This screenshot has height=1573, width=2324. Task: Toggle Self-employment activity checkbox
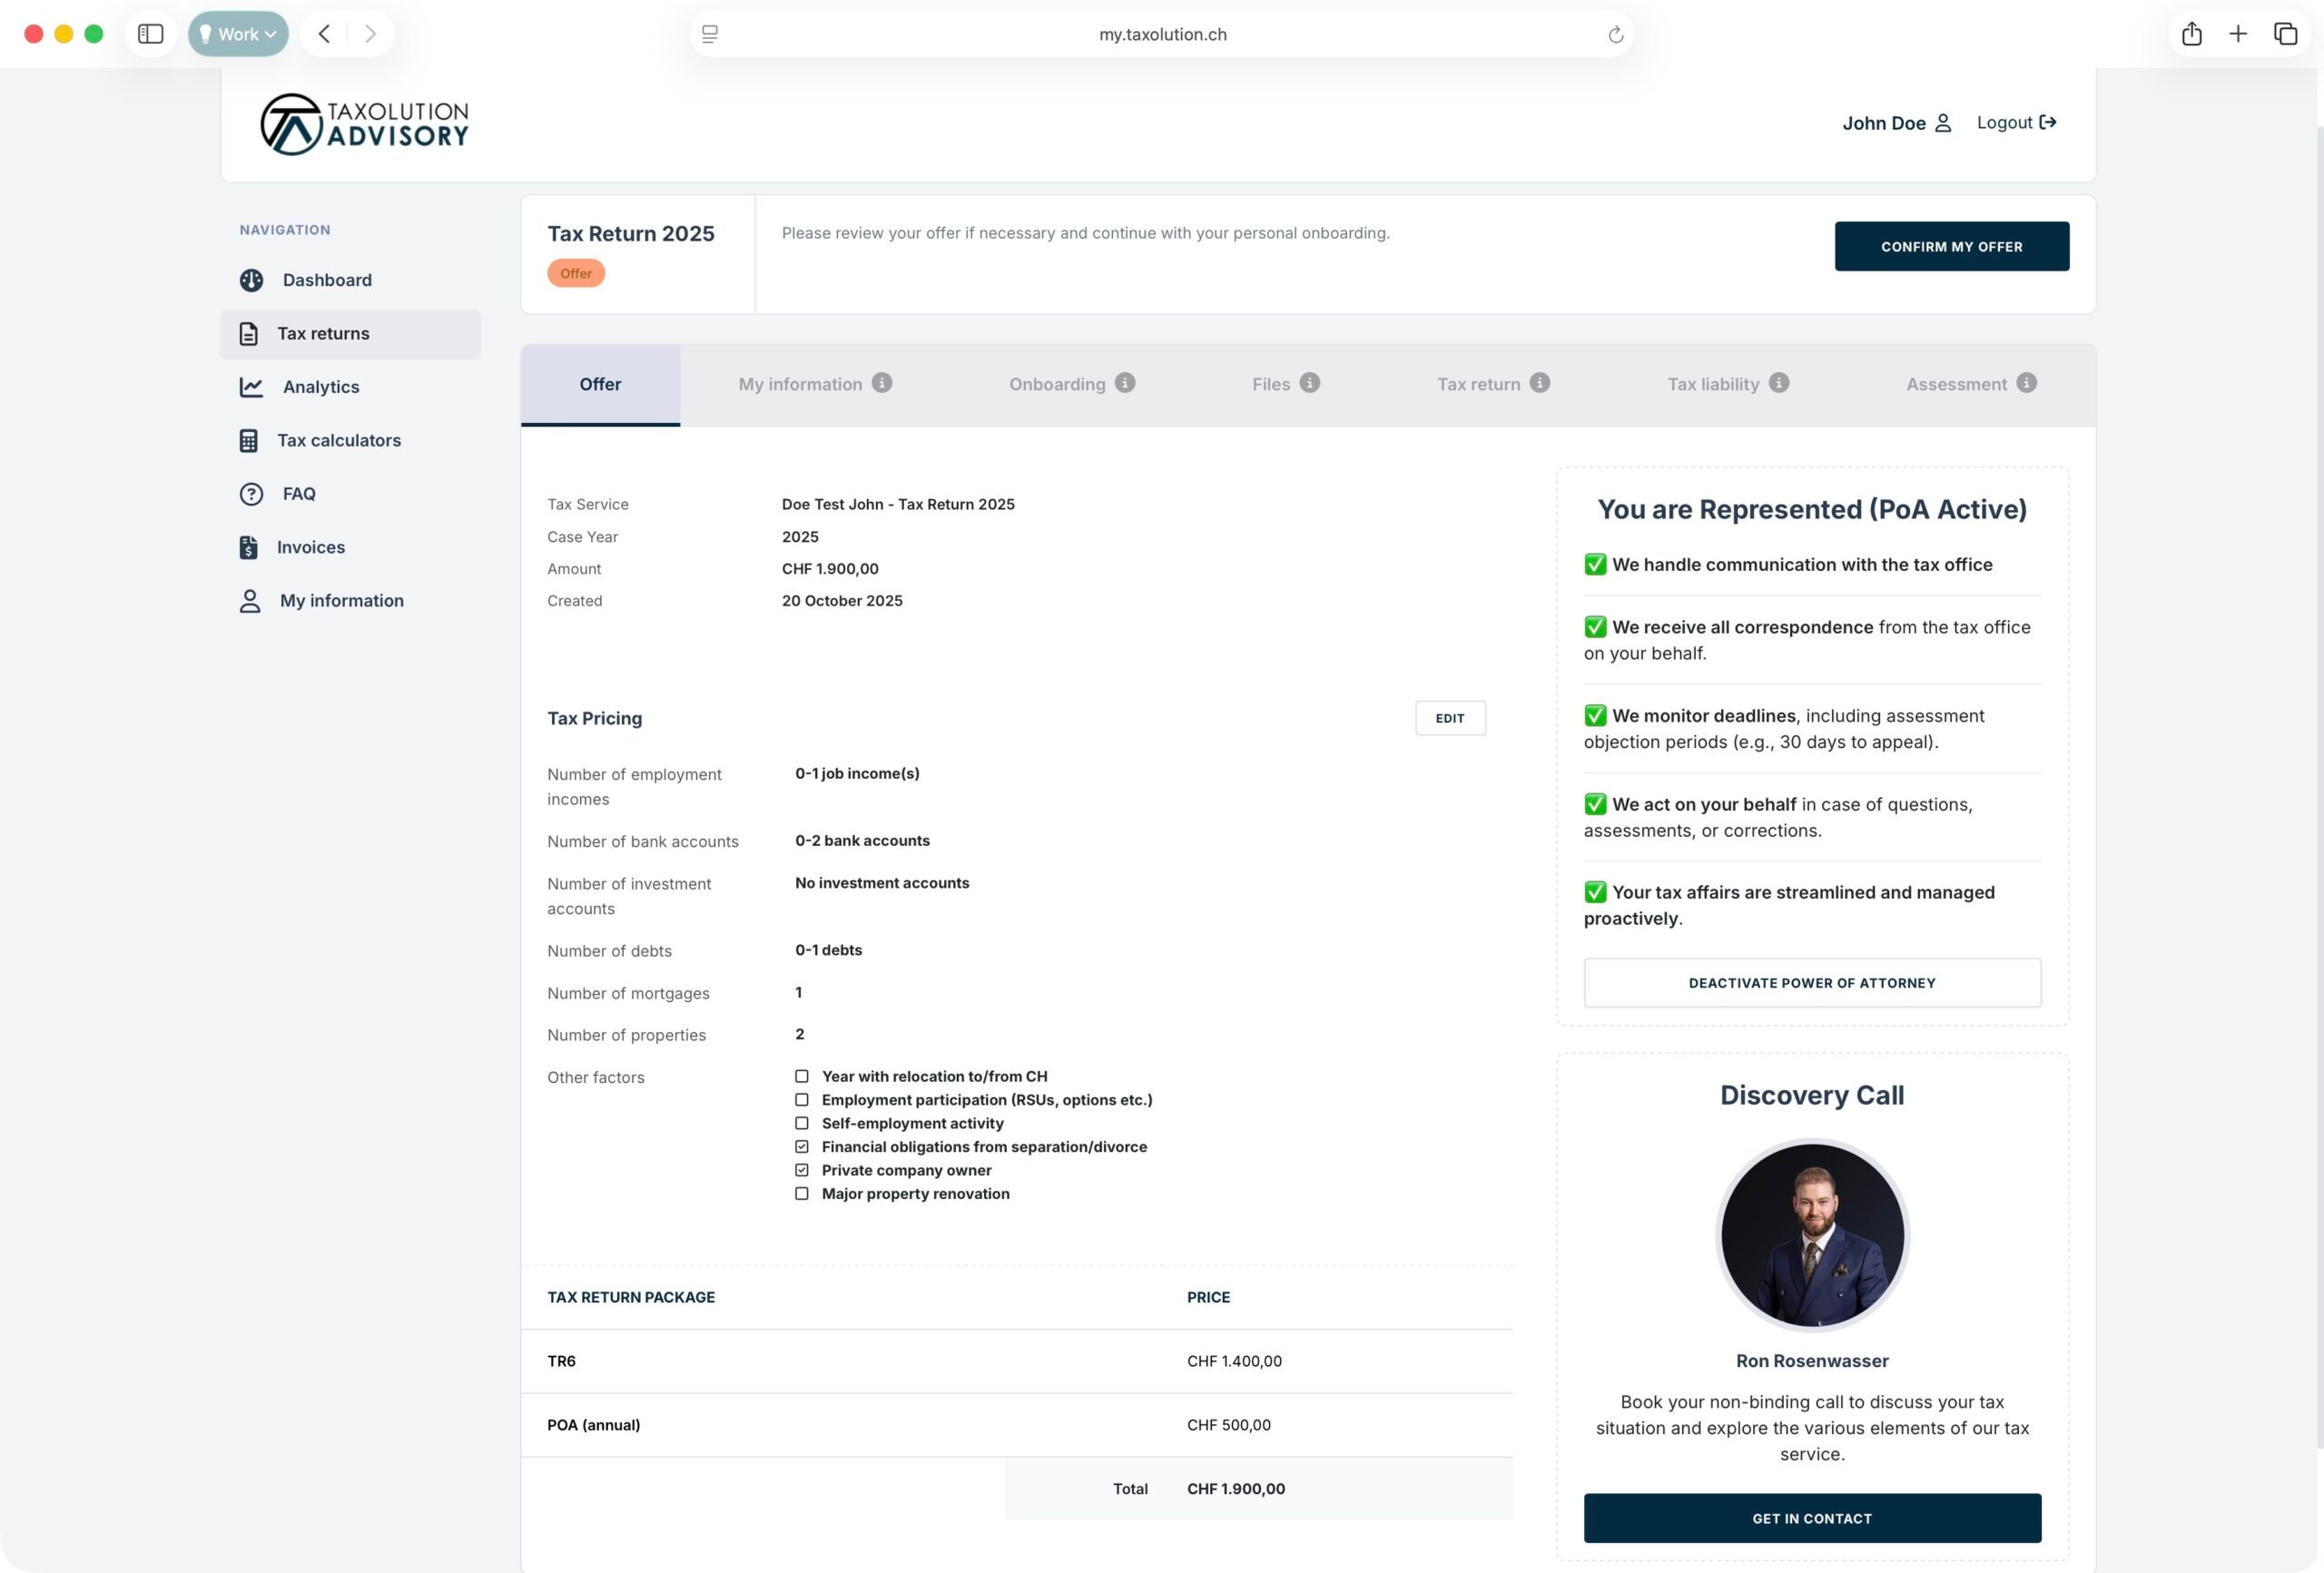(x=802, y=1123)
